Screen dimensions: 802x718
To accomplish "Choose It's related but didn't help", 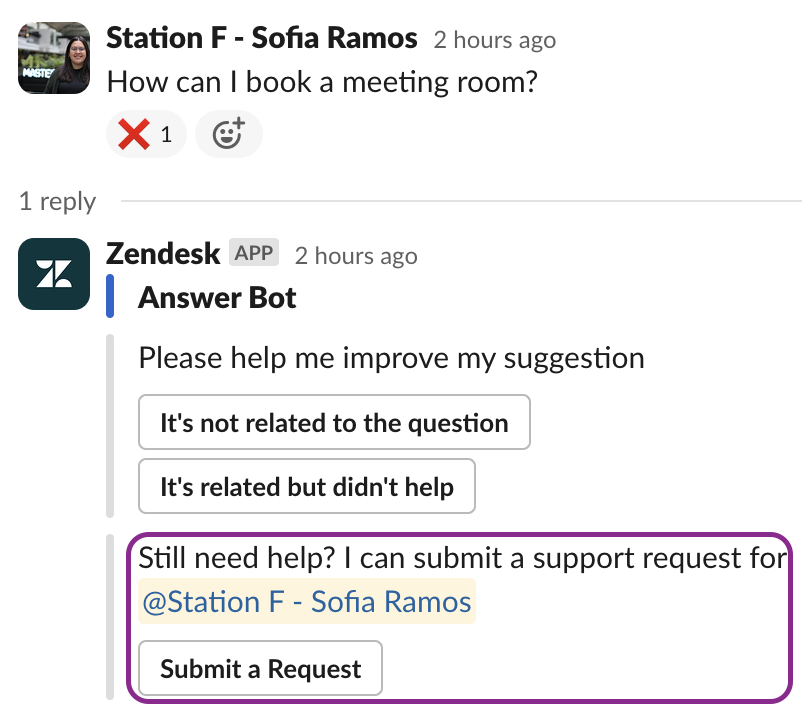I will pyautogui.click(x=307, y=486).
